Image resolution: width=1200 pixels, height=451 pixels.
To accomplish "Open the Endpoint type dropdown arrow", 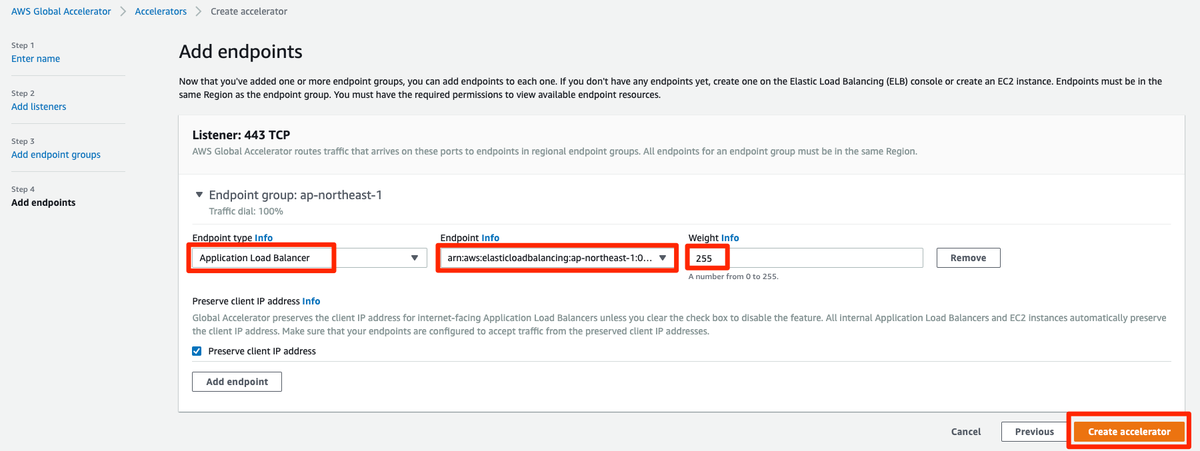I will pyautogui.click(x=414, y=258).
